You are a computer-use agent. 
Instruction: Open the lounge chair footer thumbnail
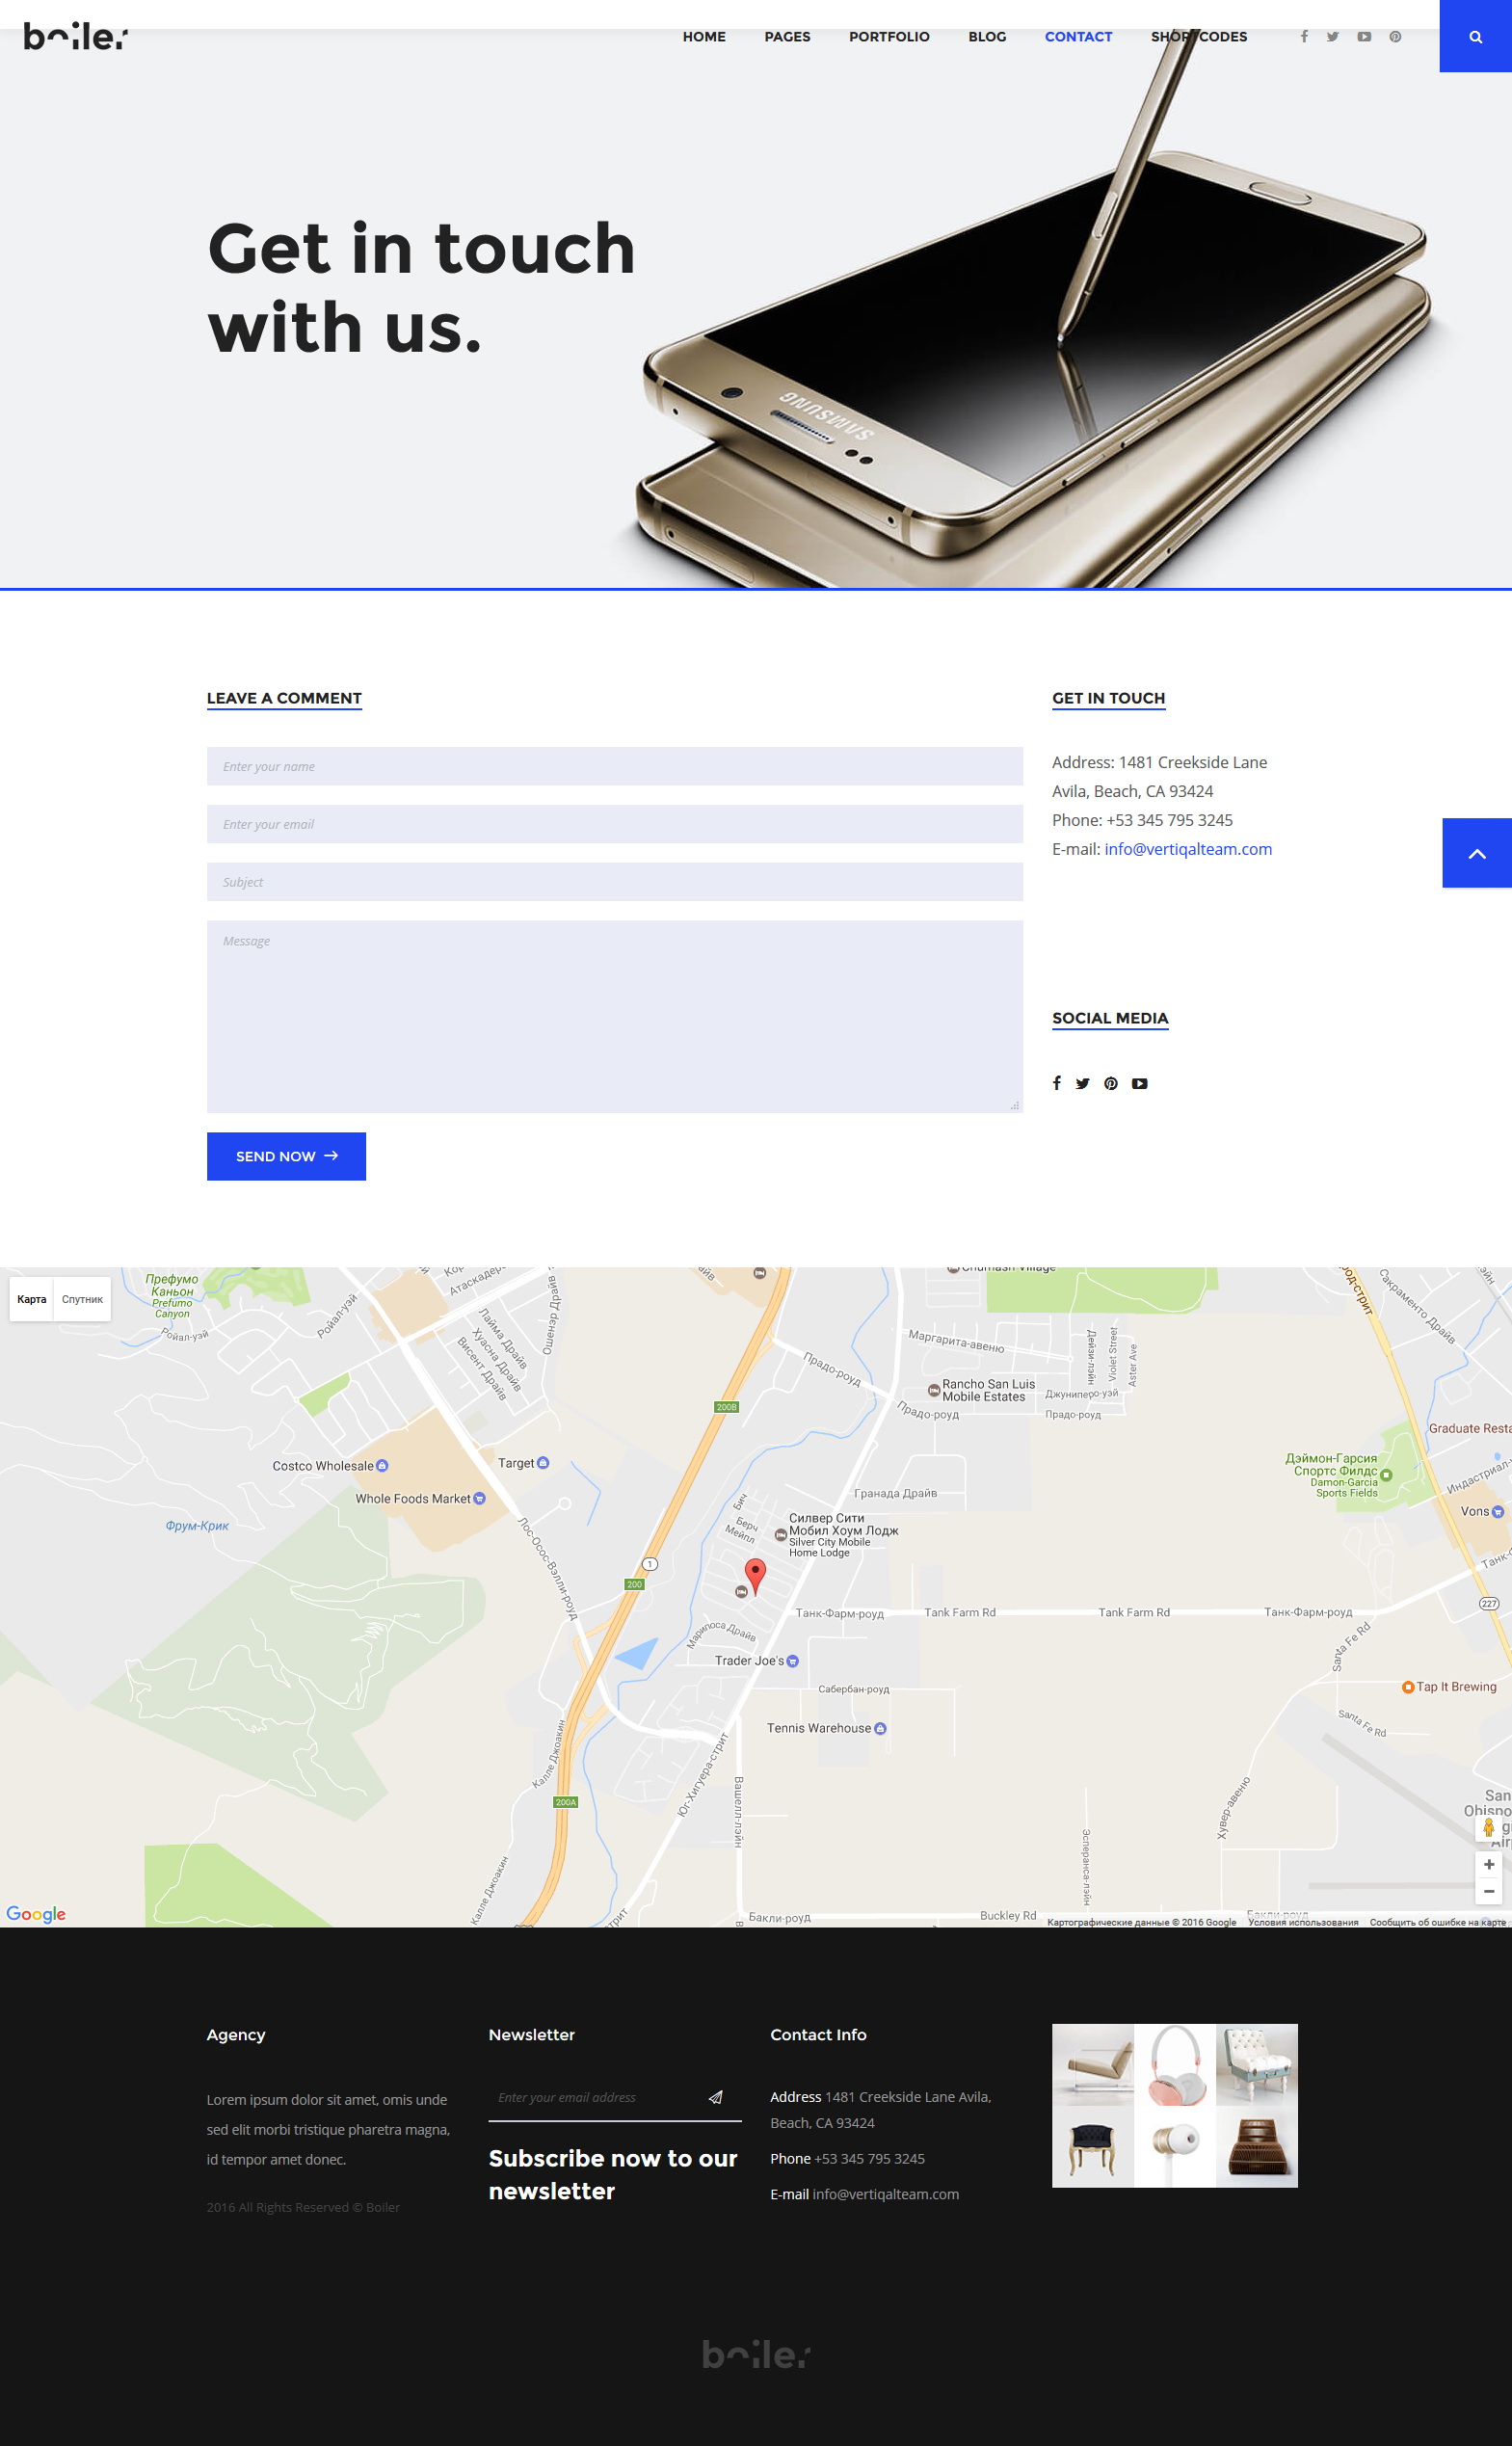tap(1093, 2065)
